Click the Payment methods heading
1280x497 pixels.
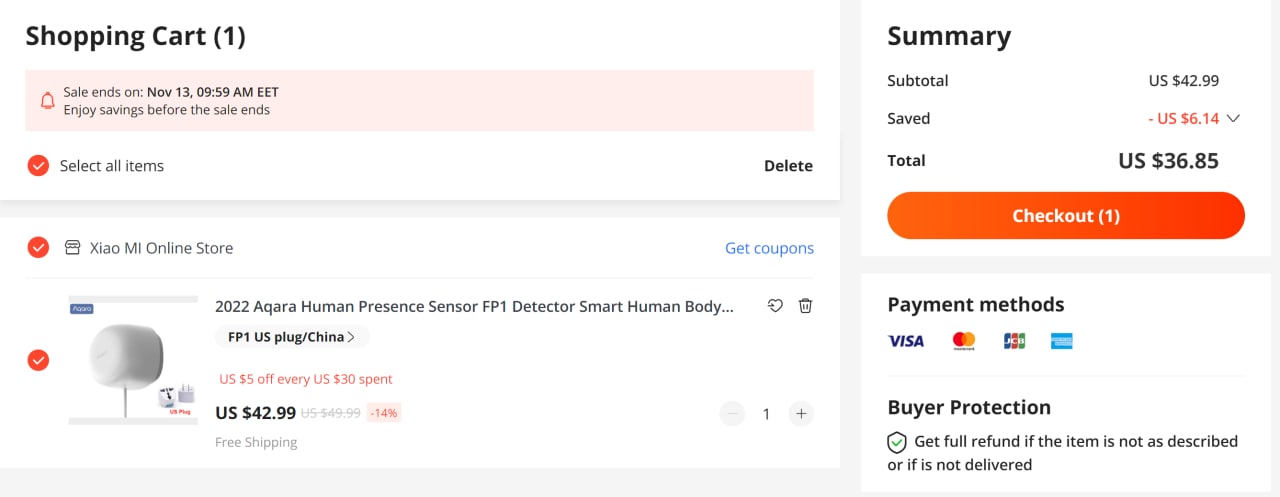[976, 304]
